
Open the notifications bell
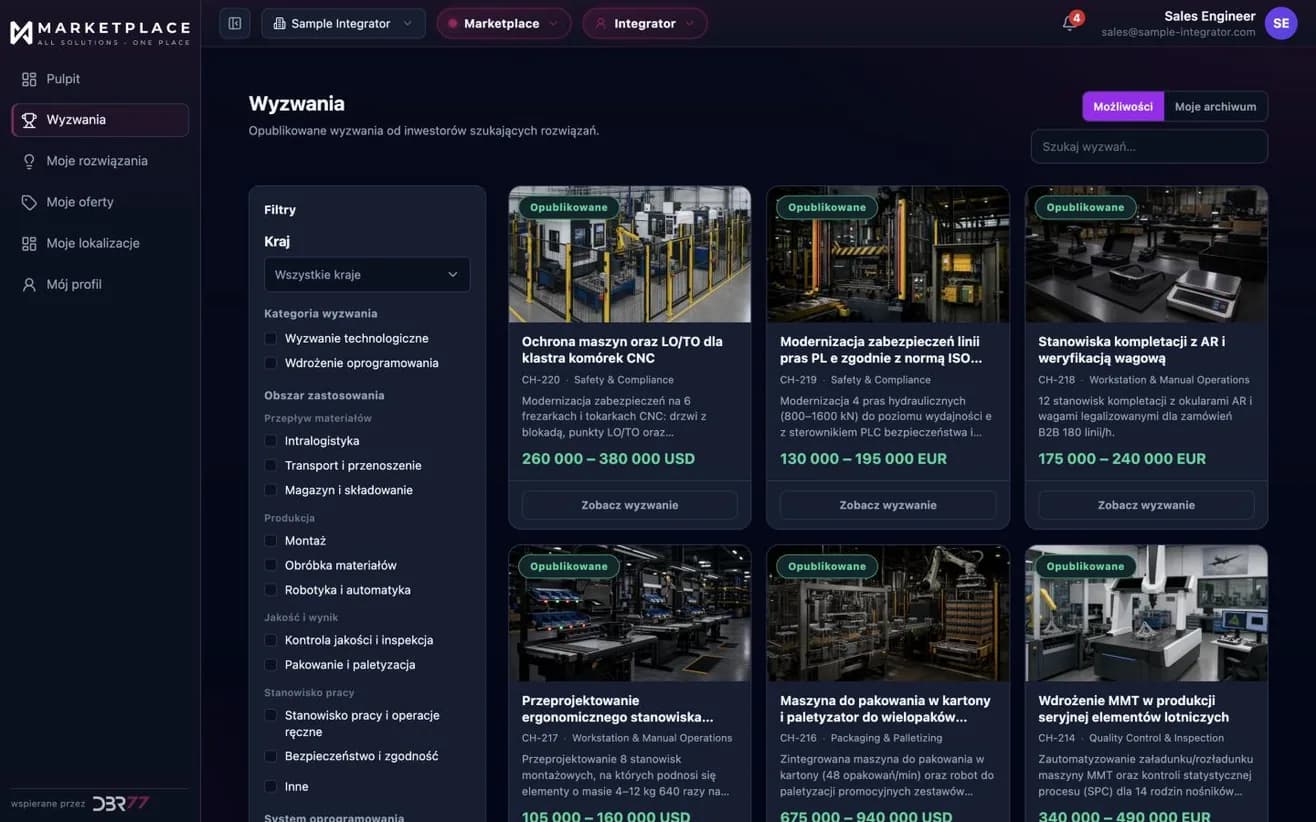pos(1070,23)
